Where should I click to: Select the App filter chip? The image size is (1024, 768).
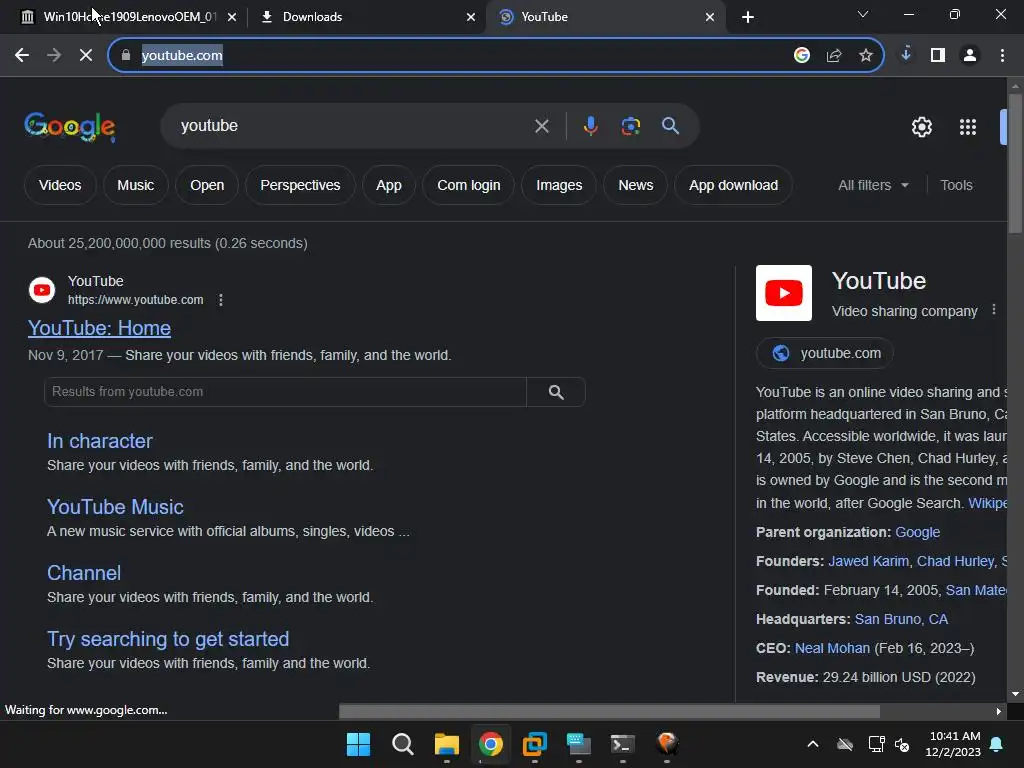[x=389, y=185]
